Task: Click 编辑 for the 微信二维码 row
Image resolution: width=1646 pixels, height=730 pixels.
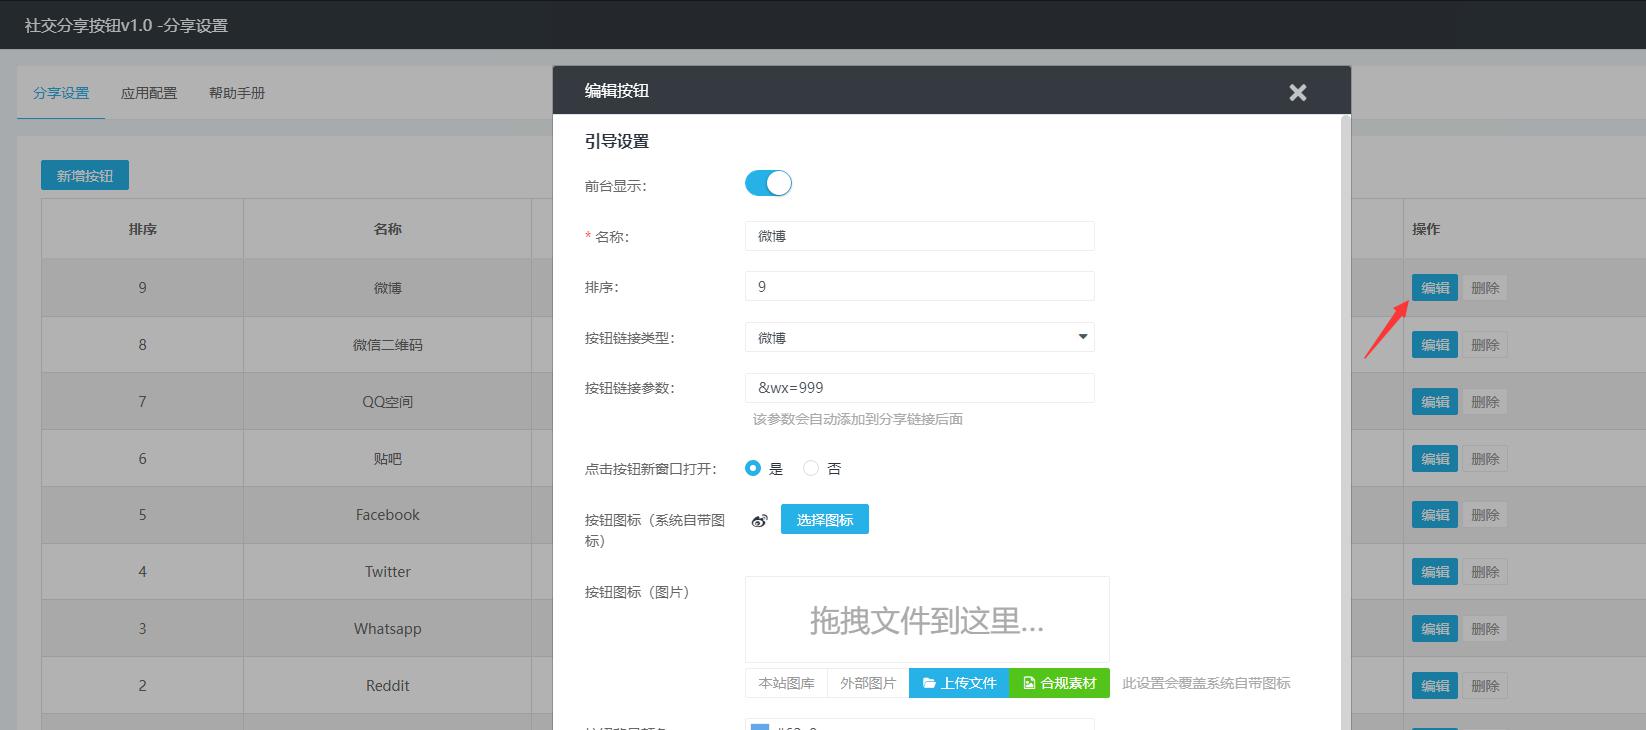Action: 1435,345
